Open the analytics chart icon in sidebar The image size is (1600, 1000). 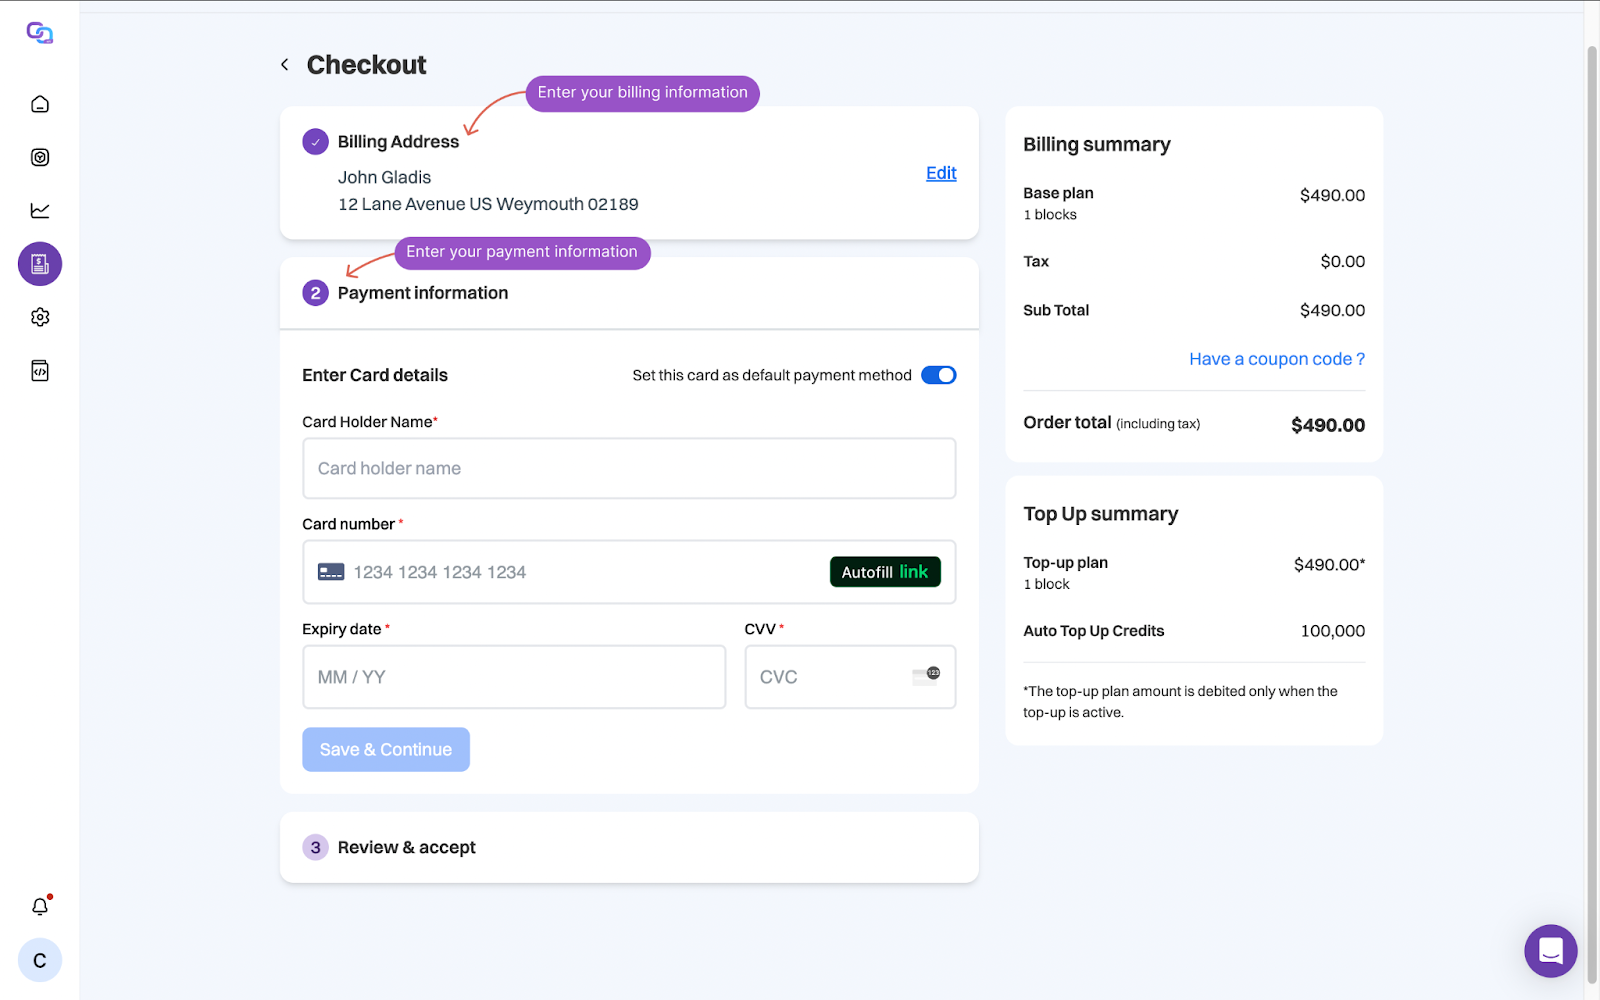pyautogui.click(x=40, y=210)
